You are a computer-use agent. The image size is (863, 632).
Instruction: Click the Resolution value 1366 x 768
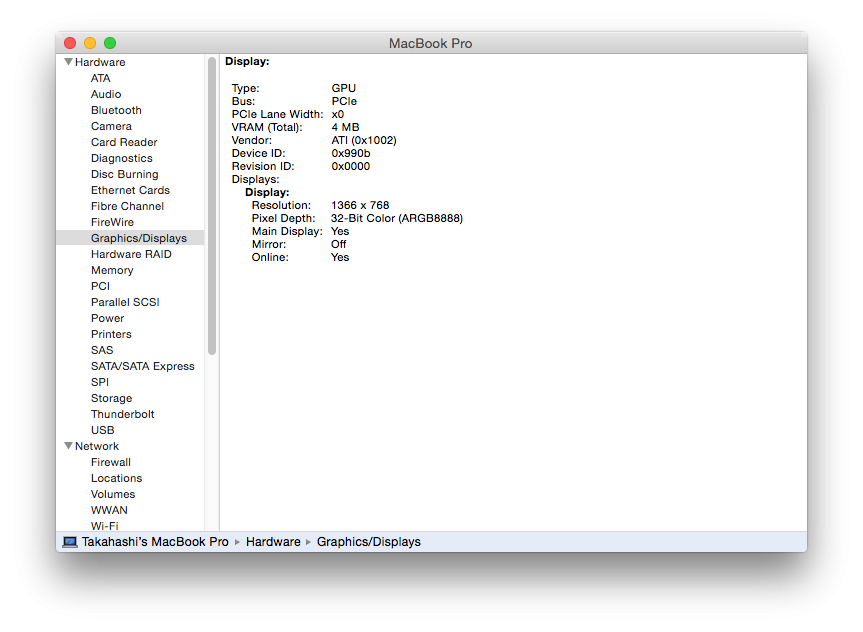[360, 205]
